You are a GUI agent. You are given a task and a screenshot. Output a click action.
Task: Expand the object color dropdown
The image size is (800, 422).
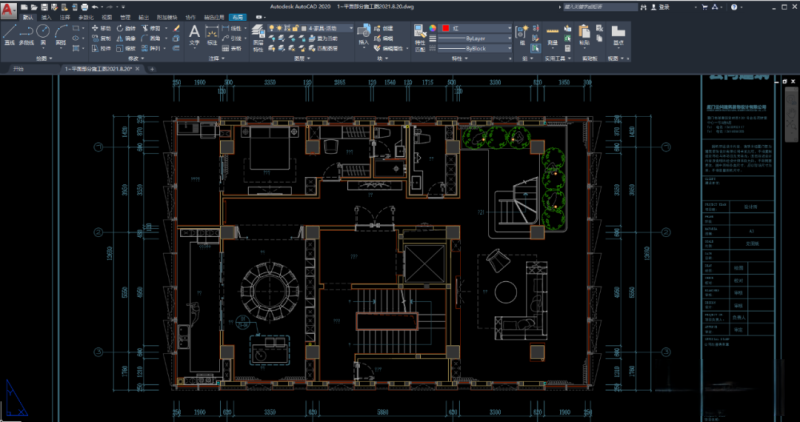470,28
